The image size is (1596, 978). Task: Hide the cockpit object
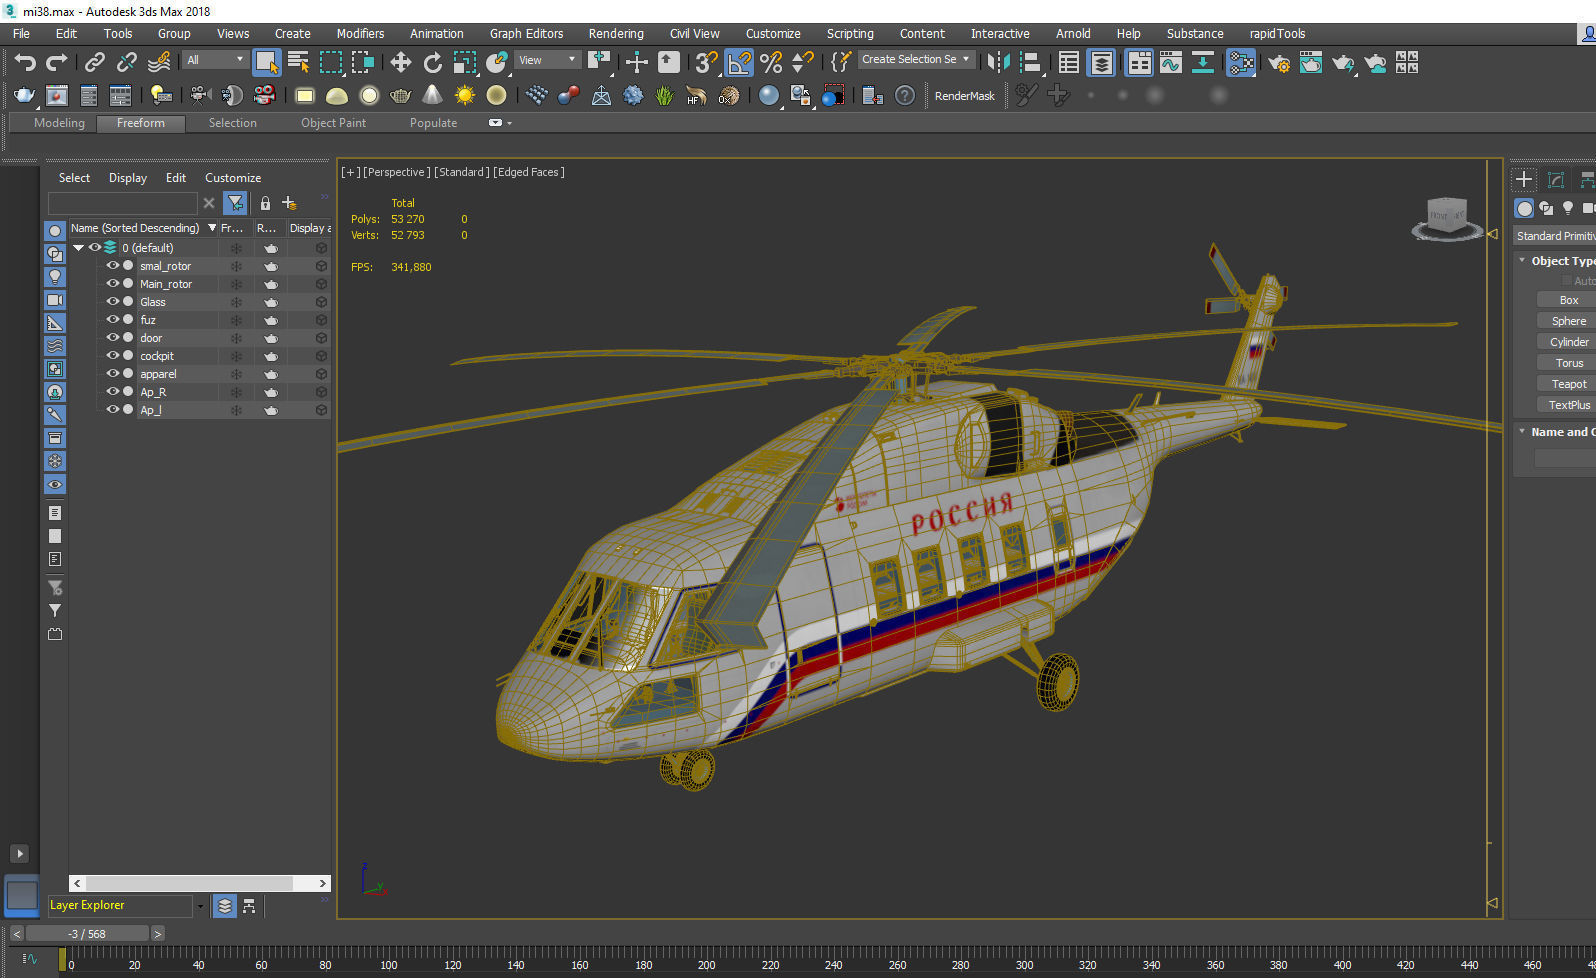[x=113, y=356]
